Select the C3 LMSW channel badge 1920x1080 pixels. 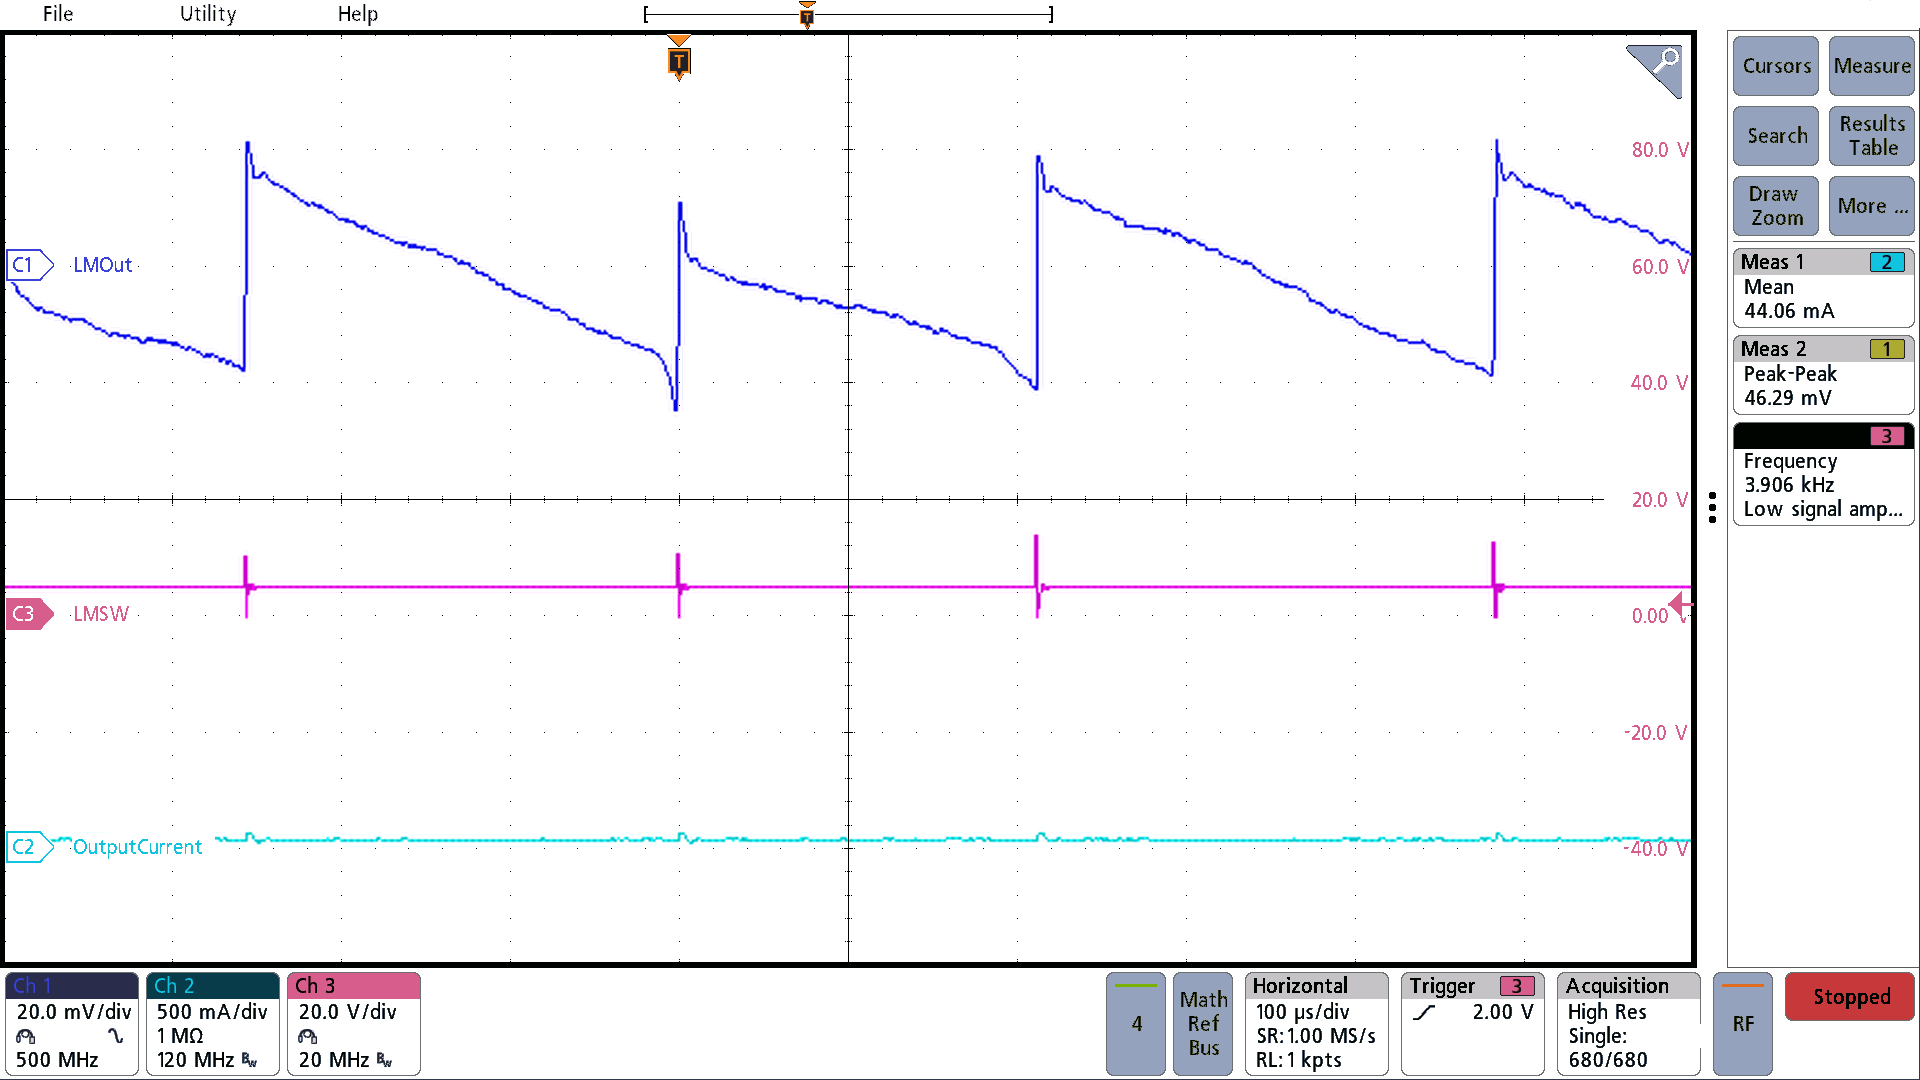[x=29, y=613]
